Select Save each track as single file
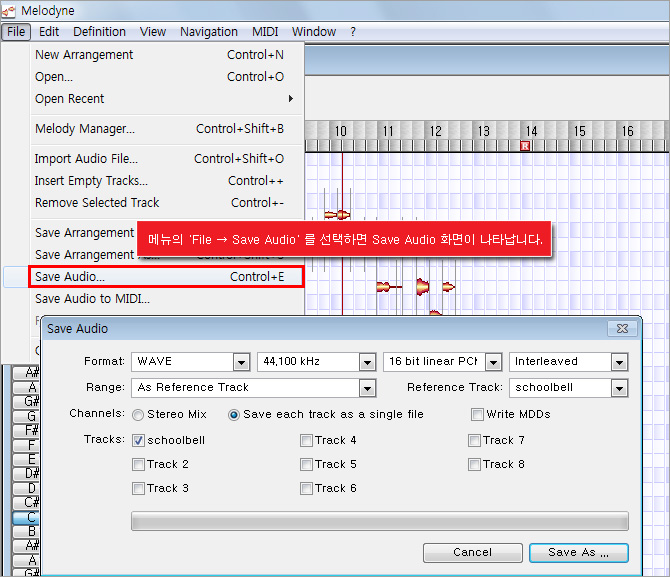 (234, 415)
